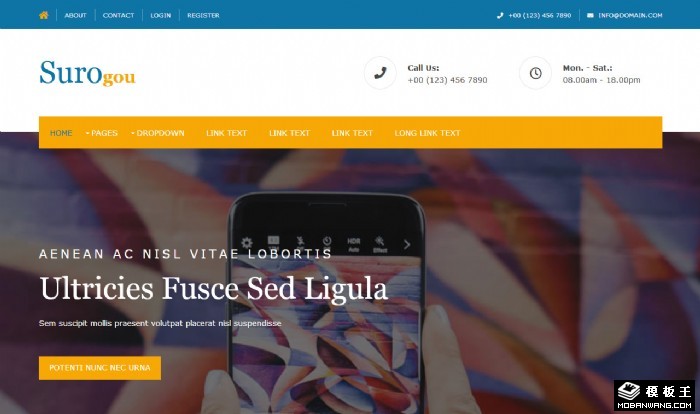This screenshot has width=700, height=414.
Task: Open the ABOUT link in top bar
Action: coord(75,15)
